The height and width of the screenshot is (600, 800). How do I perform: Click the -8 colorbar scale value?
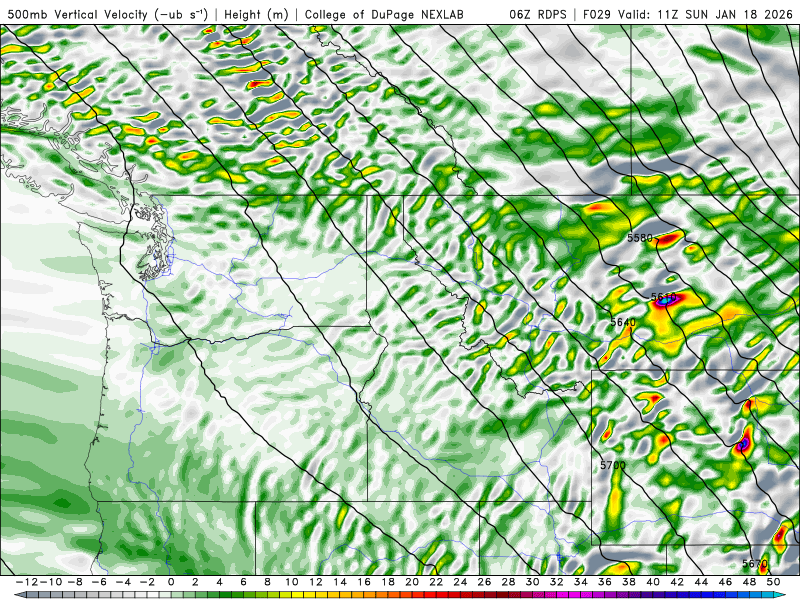click(75, 582)
